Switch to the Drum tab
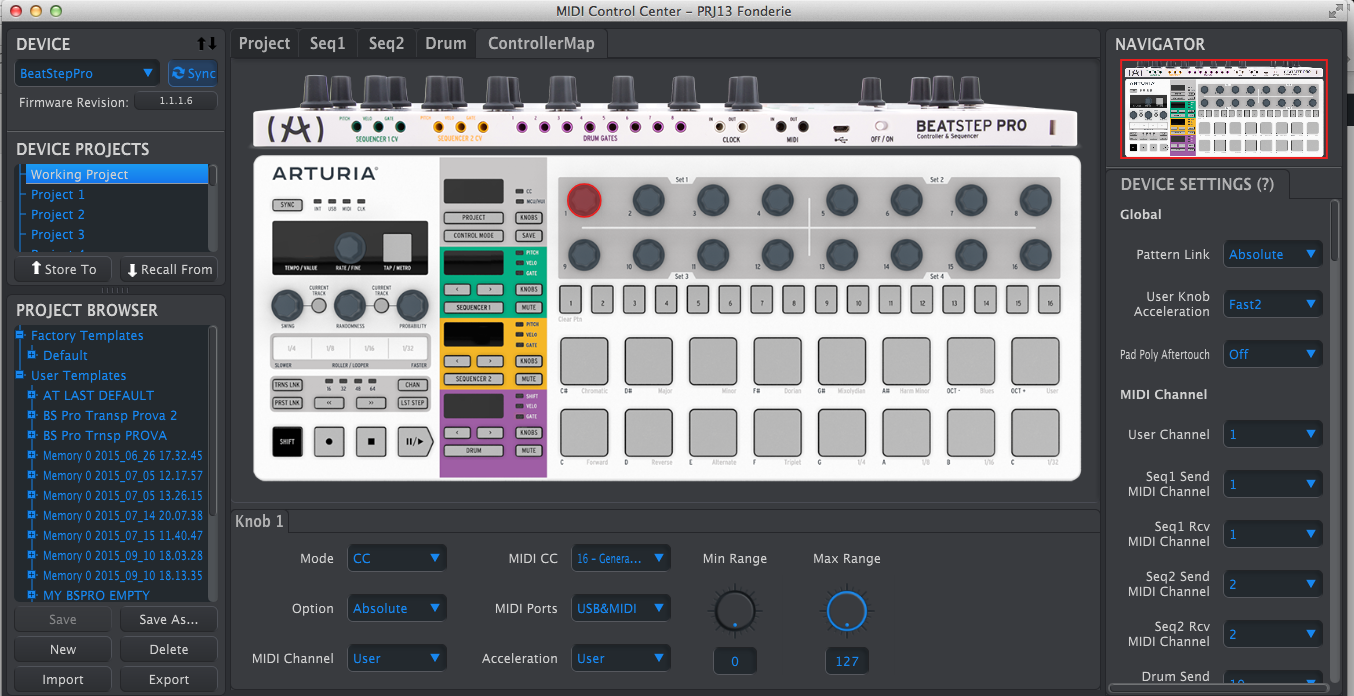 click(x=446, y=43)
